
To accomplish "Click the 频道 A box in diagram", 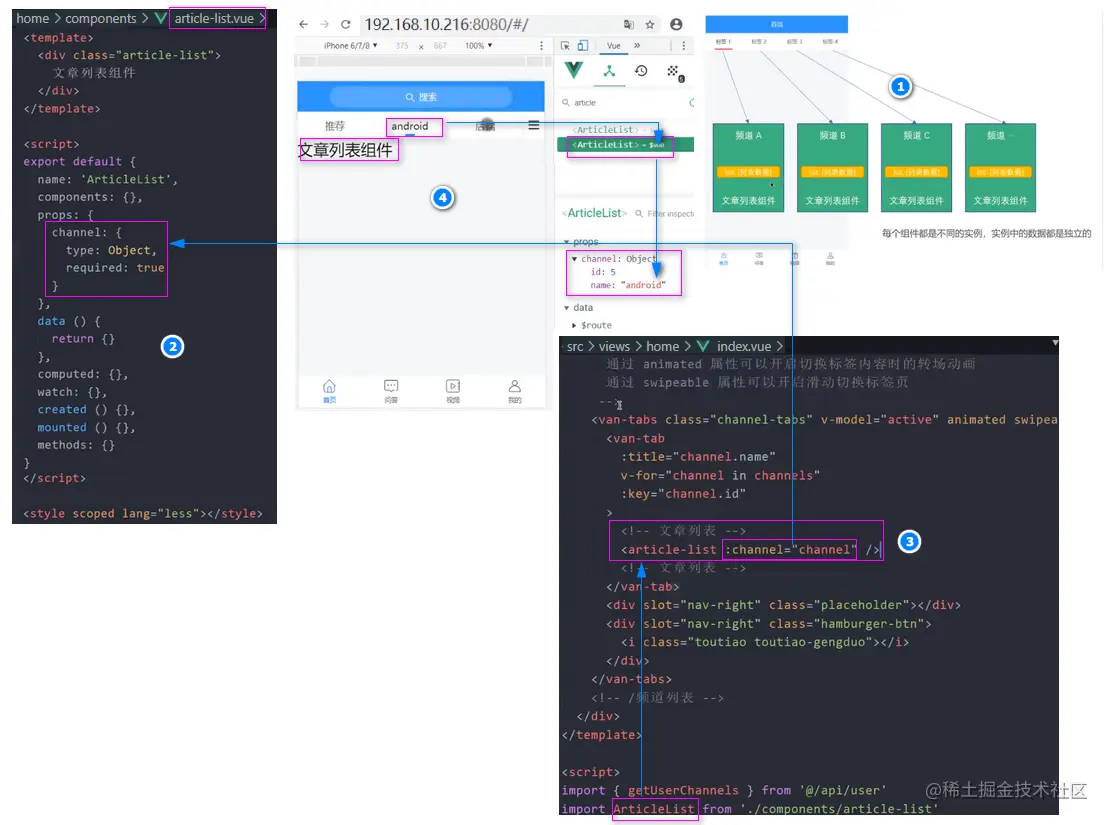I will [748, 168].
